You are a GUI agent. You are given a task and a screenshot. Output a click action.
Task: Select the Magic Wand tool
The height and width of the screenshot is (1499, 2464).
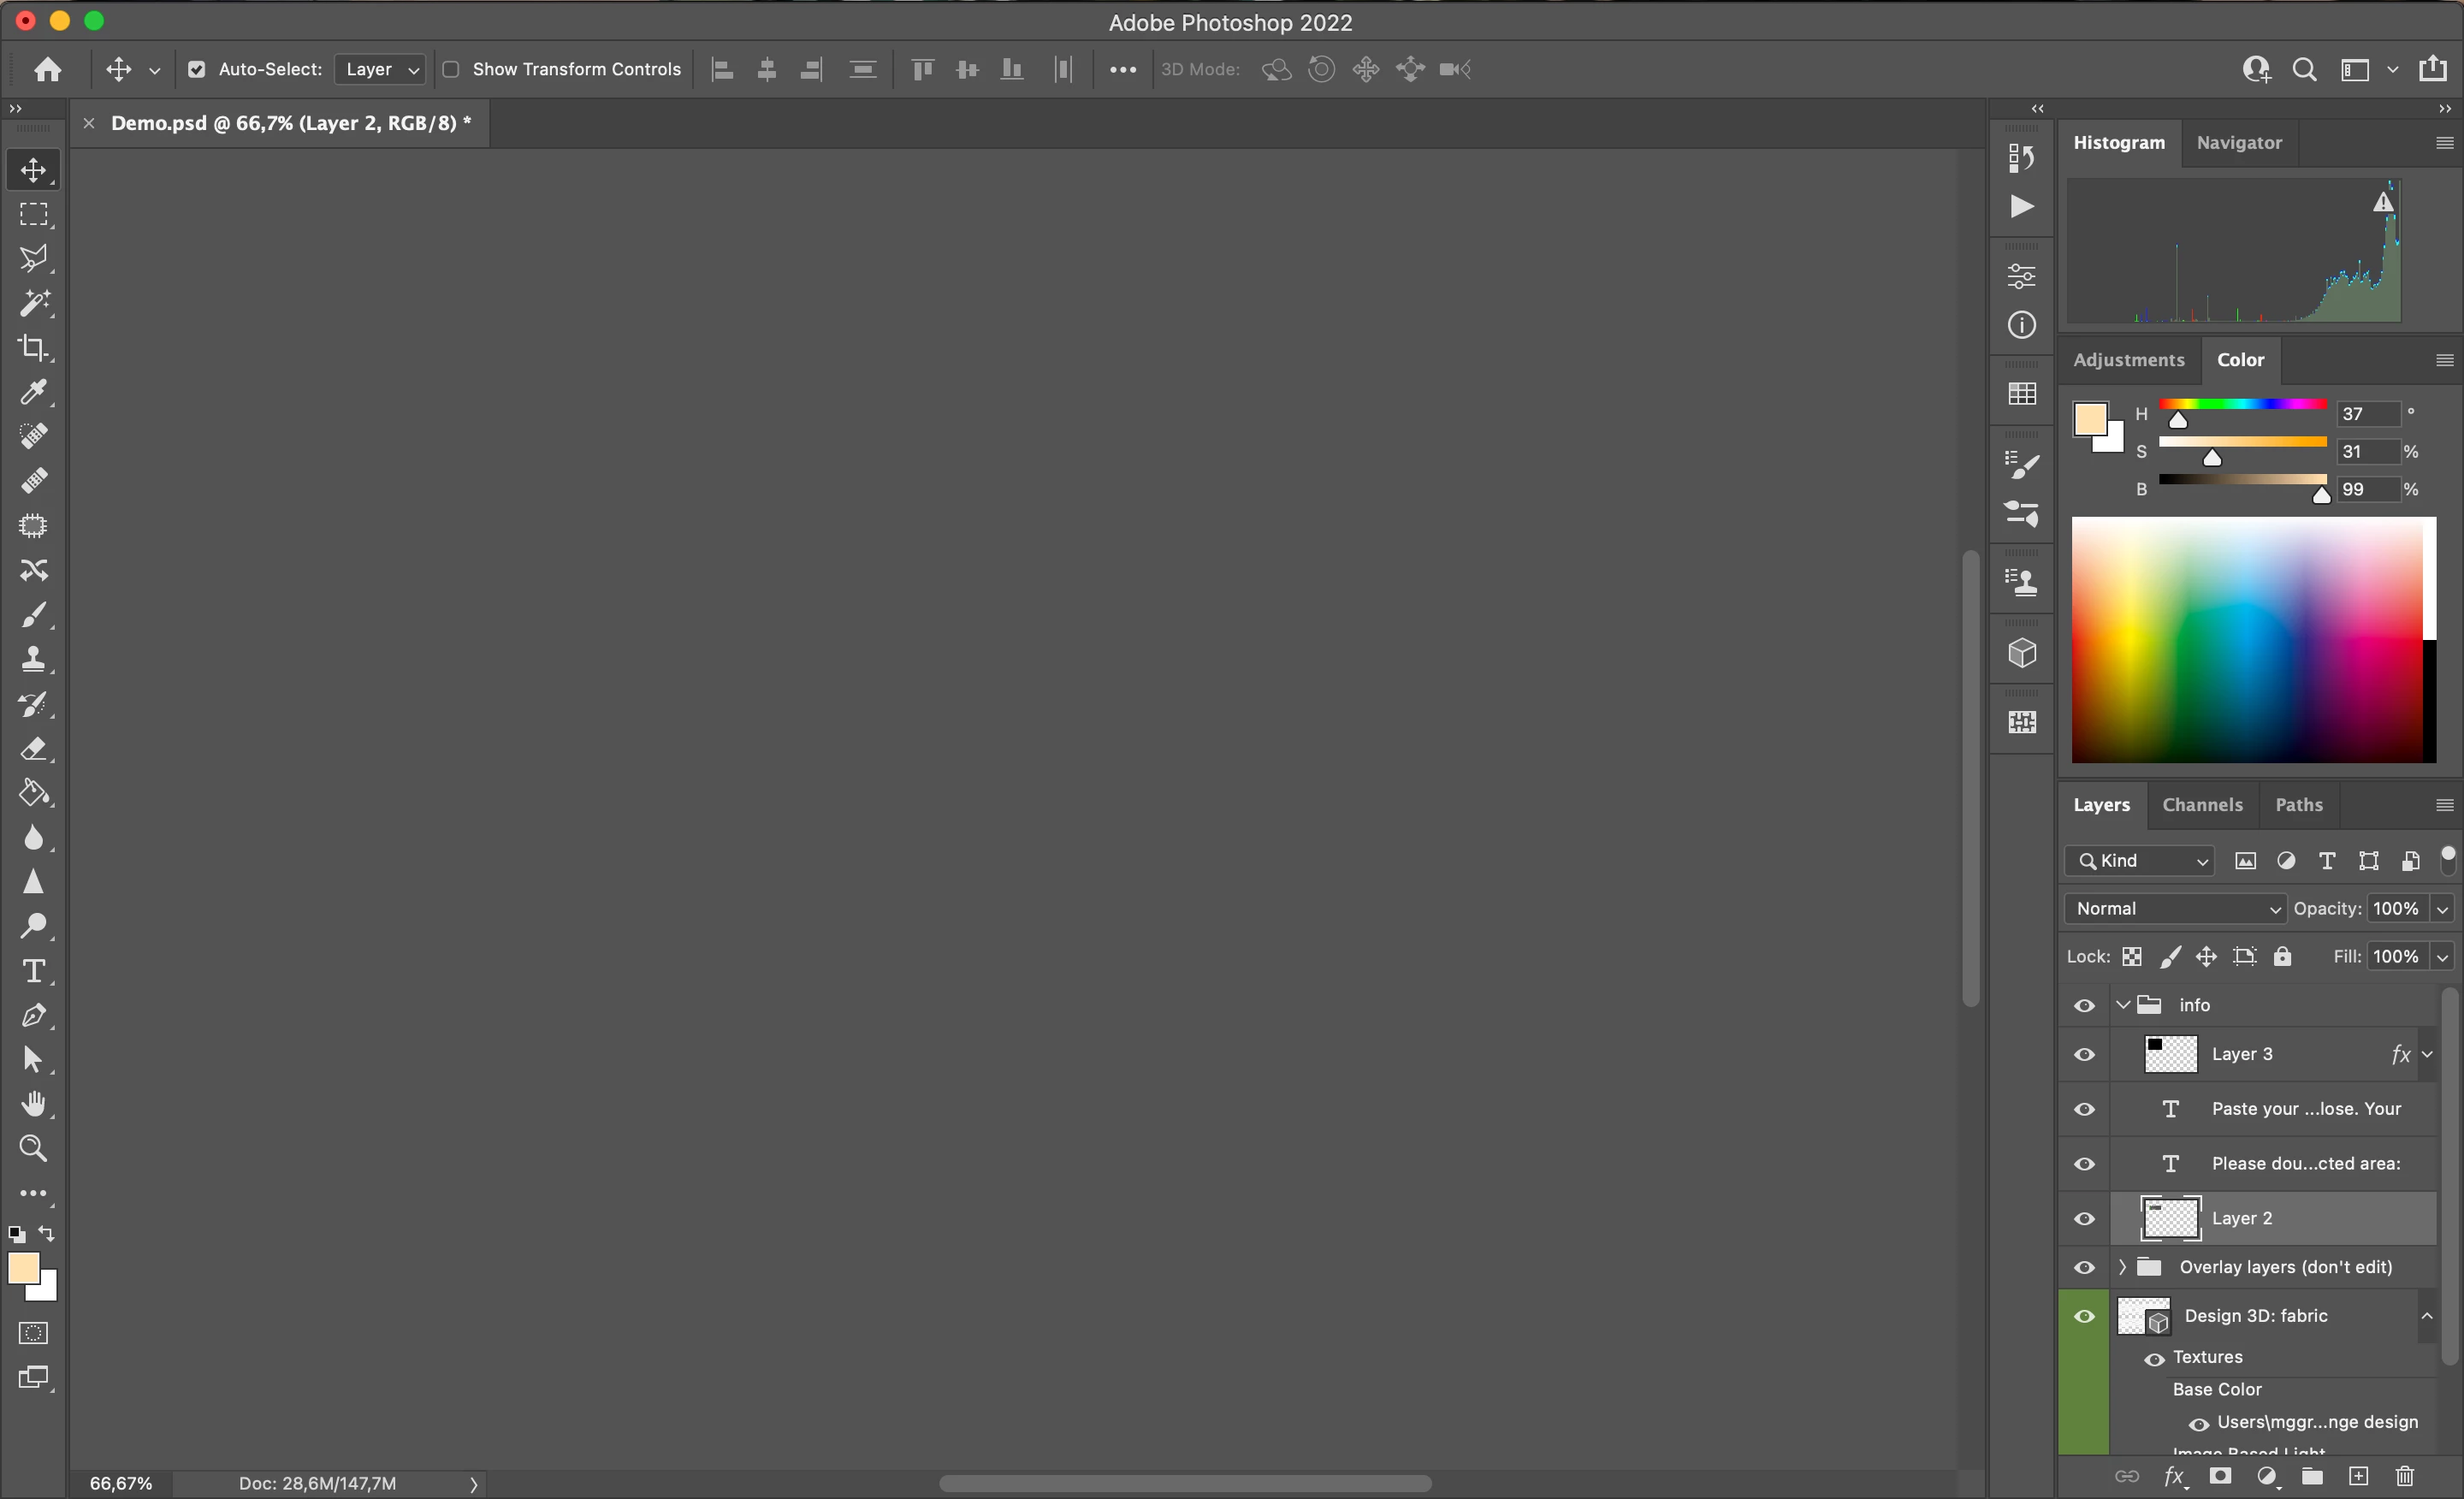click(x=33, y=303)
